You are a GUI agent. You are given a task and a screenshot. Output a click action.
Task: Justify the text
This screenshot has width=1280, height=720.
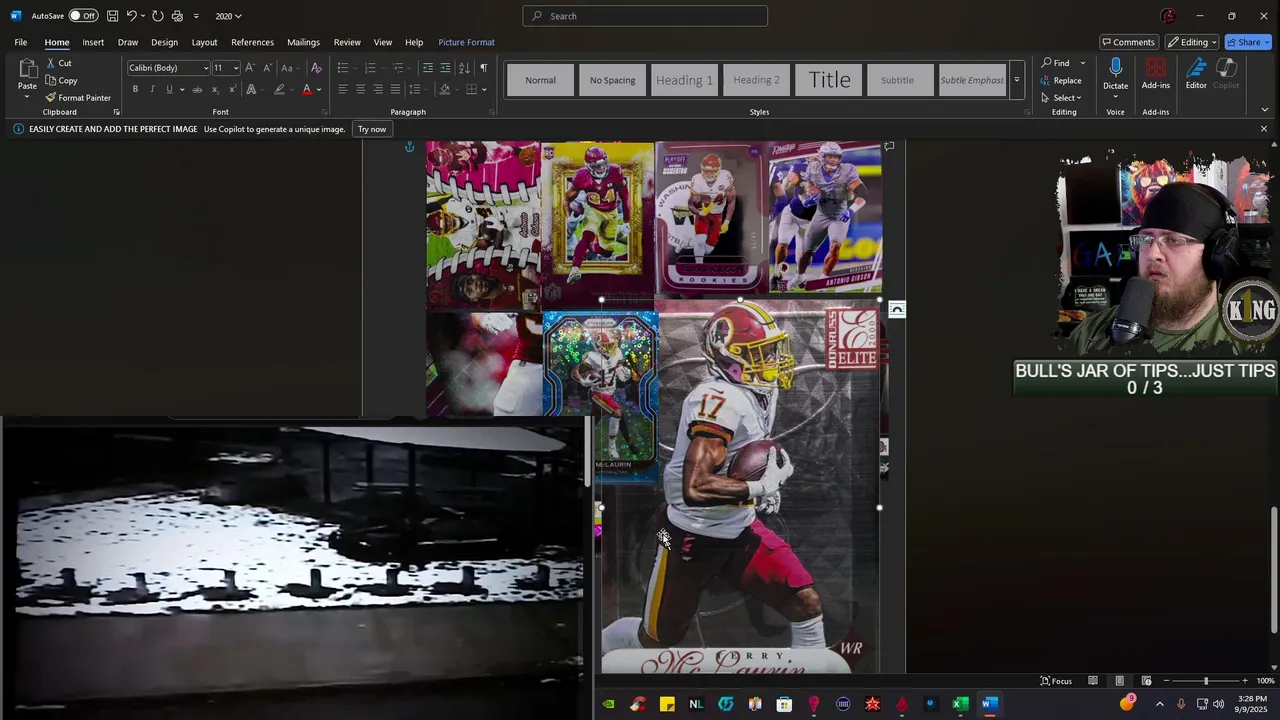(x=395, y=89)
